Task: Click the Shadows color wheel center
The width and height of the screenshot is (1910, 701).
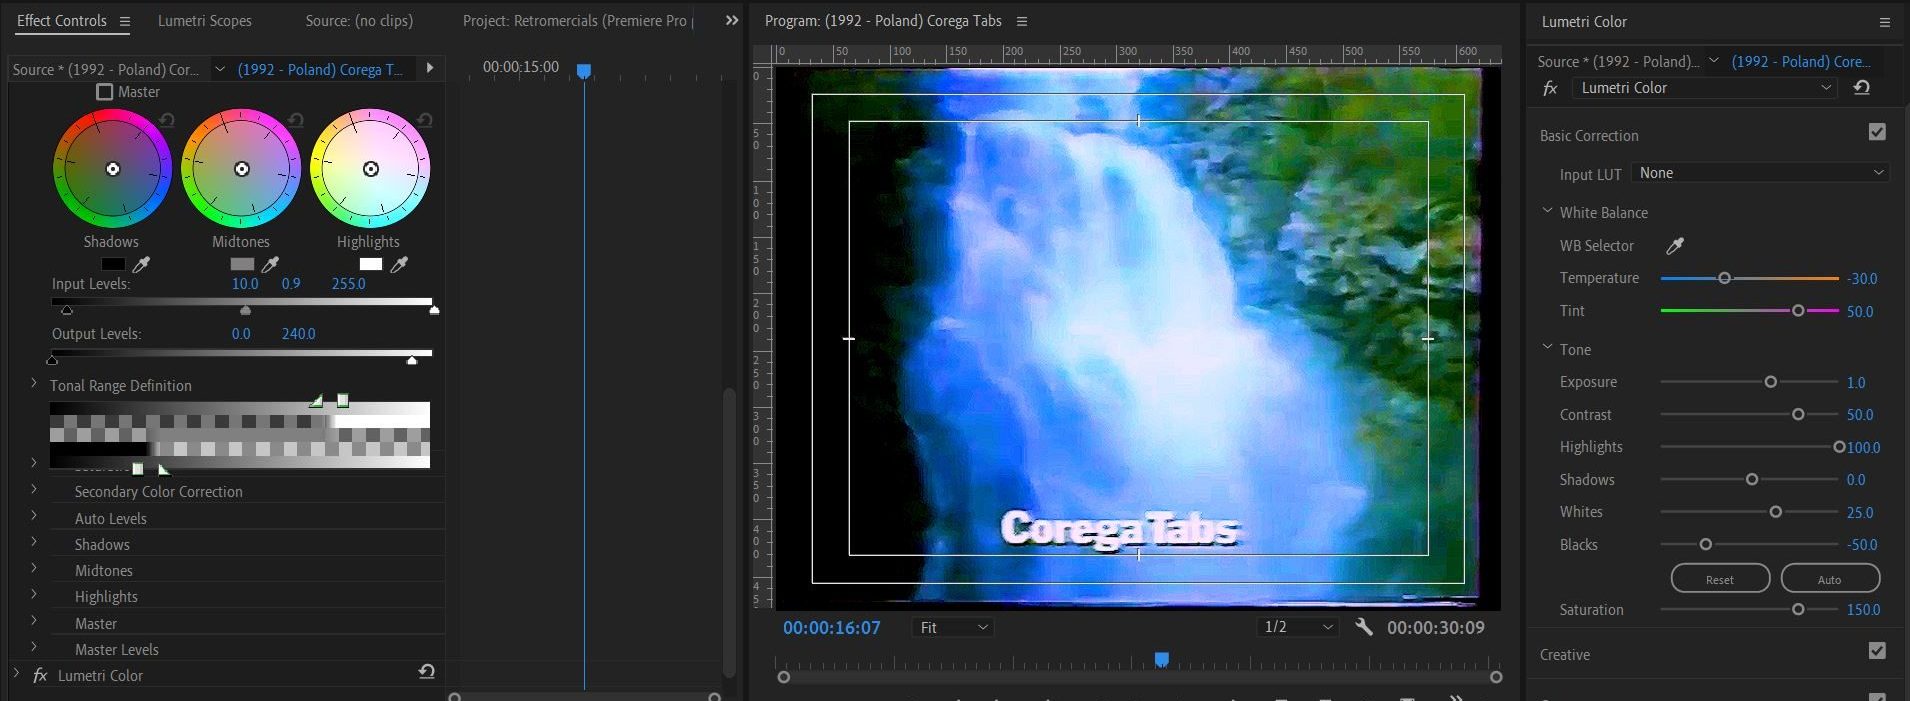Action: (x=113, y=169)
